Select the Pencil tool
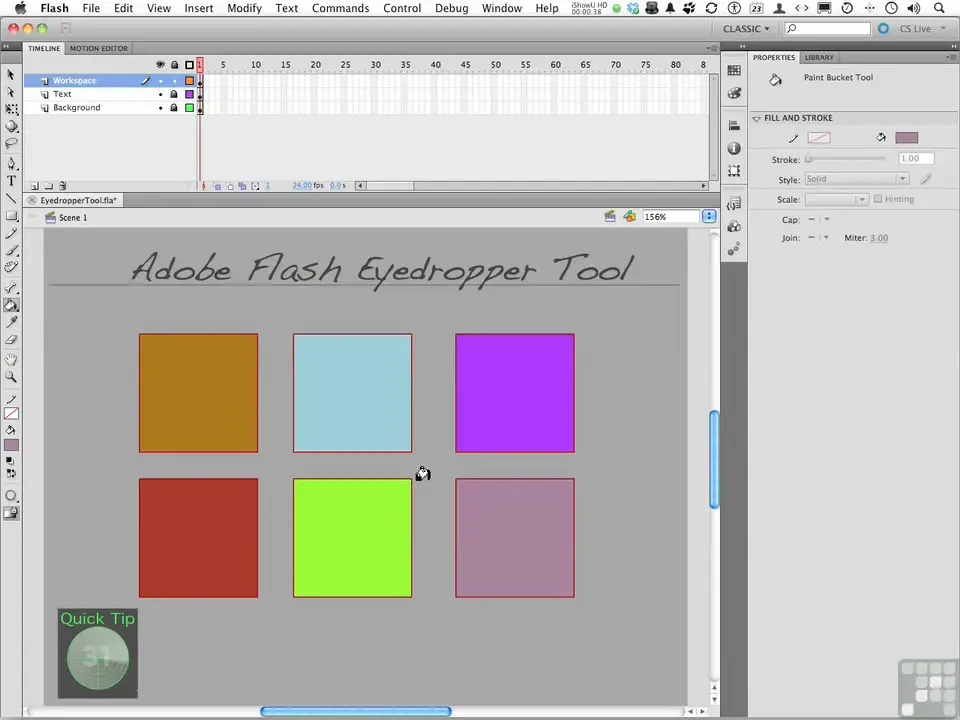Image resolution: width=960 pixels, height=720 pixels. [x=11, y=233]
